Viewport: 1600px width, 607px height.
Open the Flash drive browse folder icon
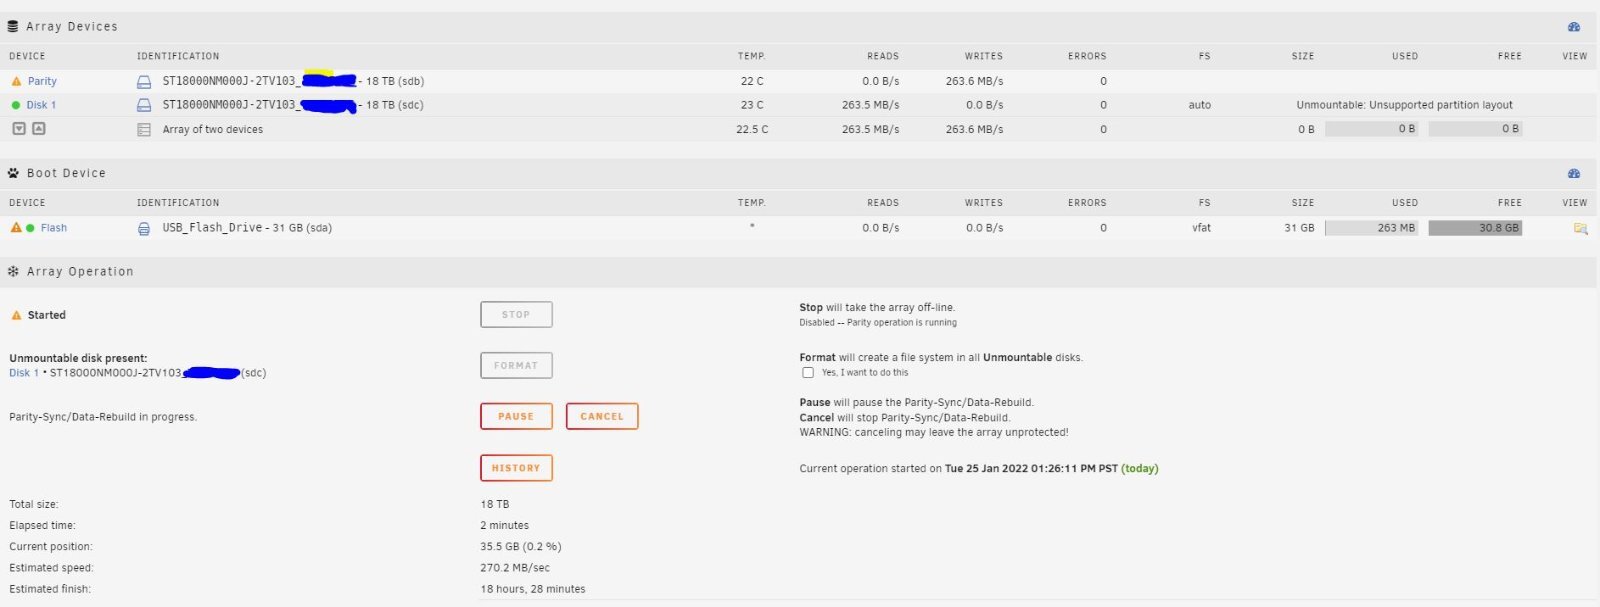[x=1581, y=228]
